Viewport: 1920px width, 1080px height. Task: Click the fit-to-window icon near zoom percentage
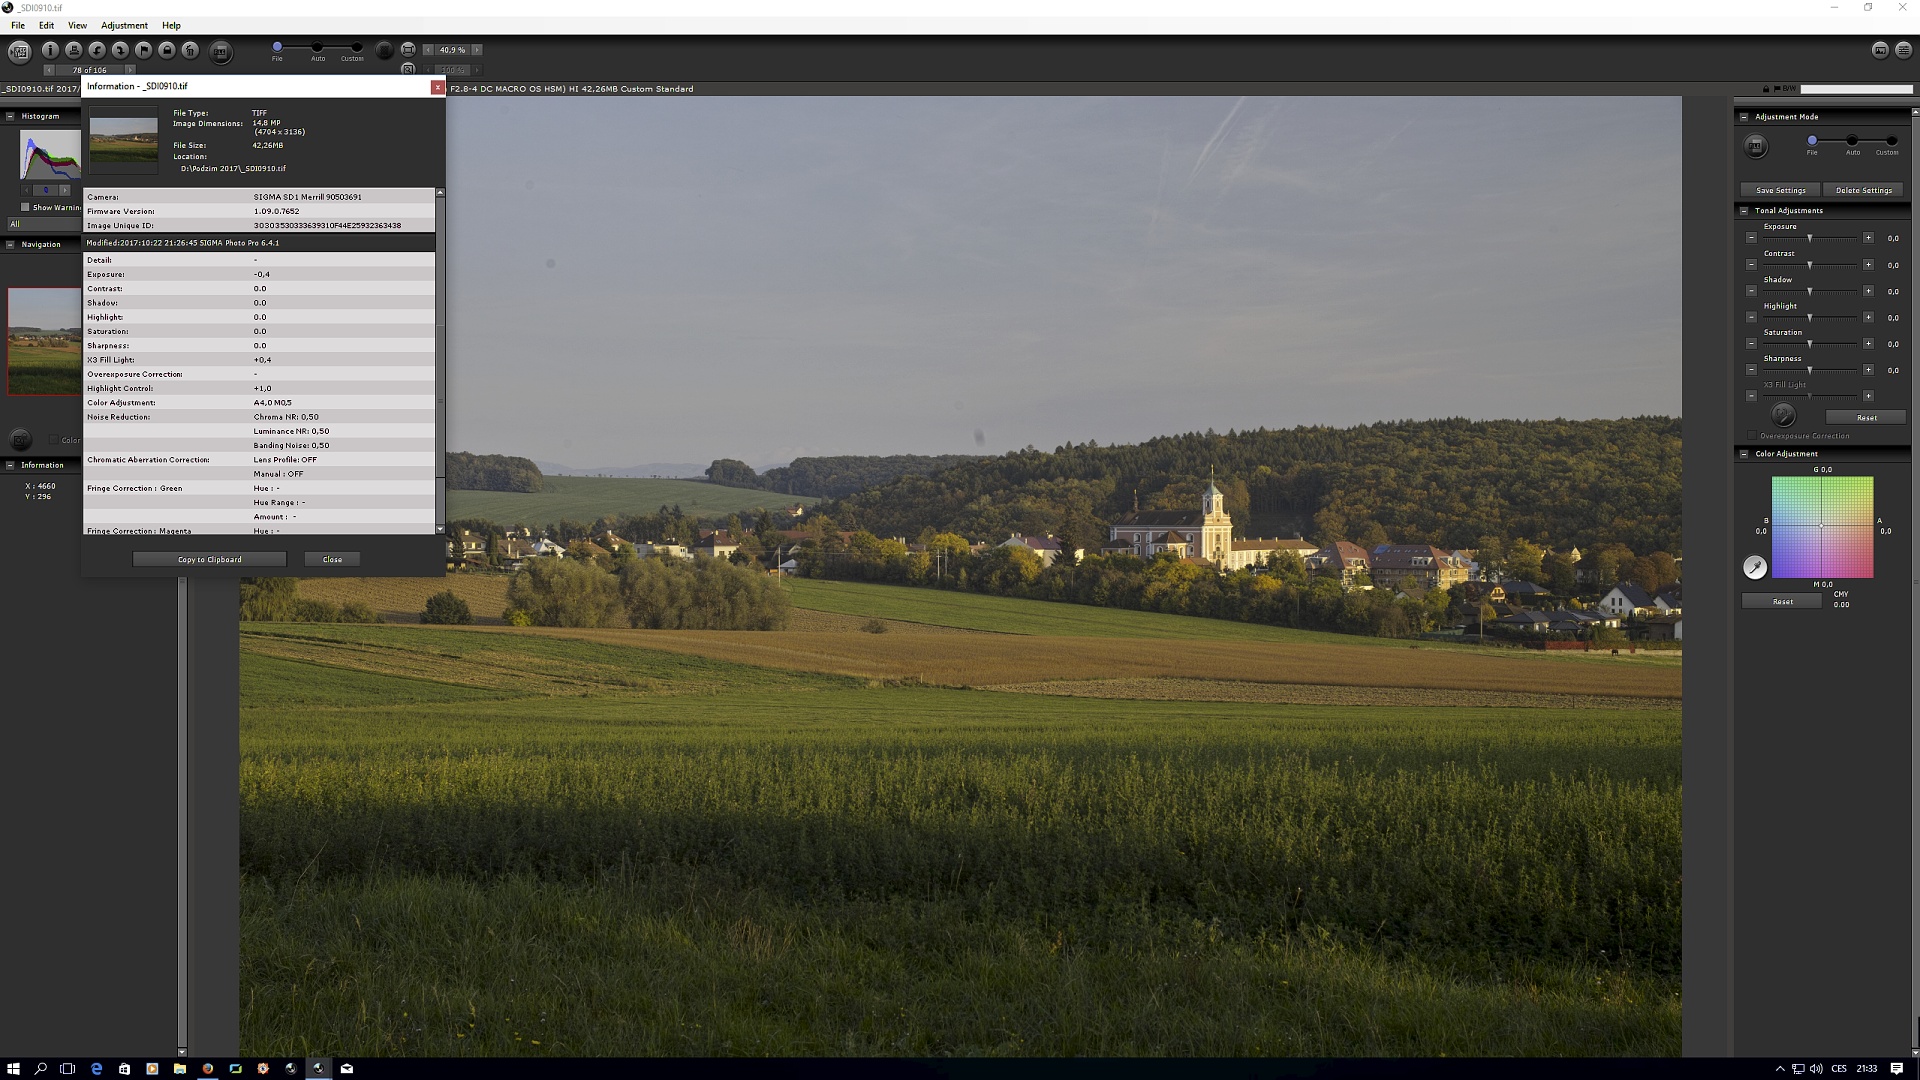(408, 49)
